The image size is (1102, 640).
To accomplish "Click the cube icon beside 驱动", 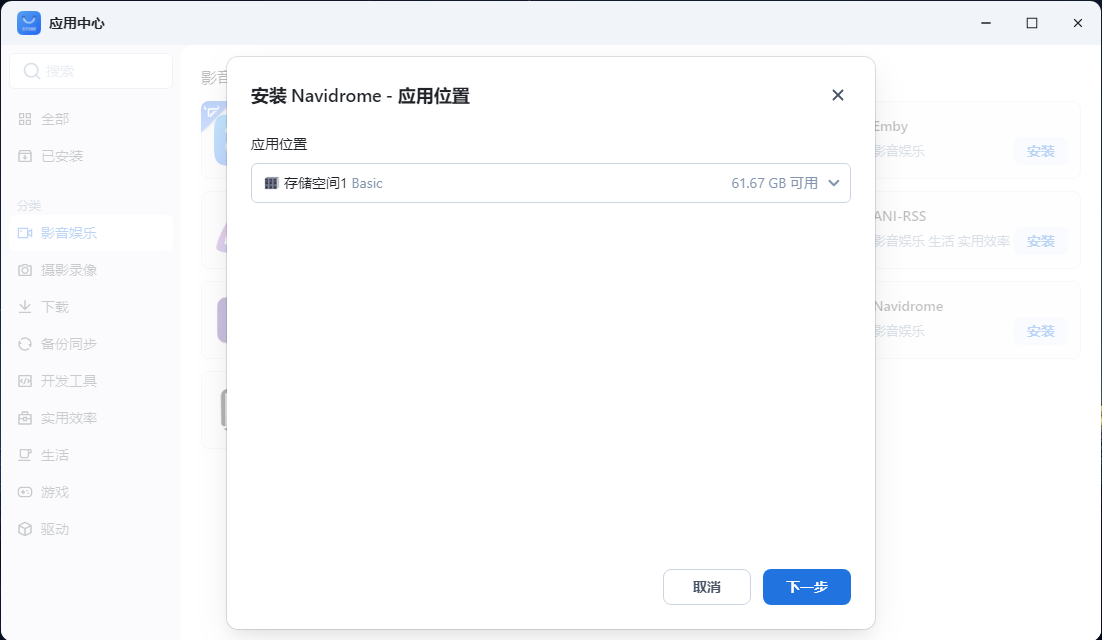I will (x=25, y=530).
